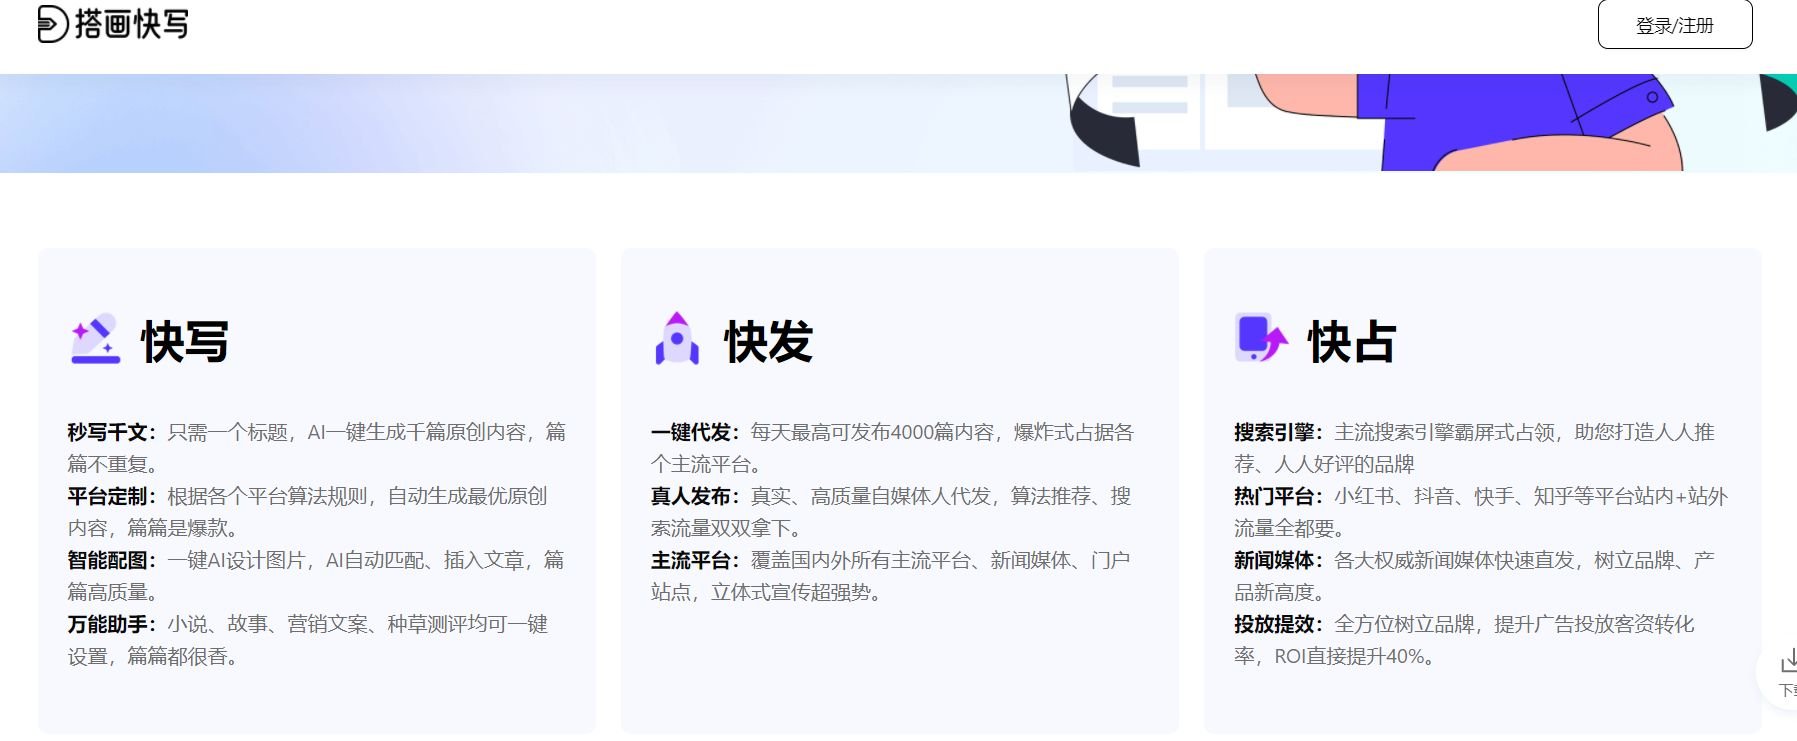Click the 真人发布 feature label

(691, 496)
